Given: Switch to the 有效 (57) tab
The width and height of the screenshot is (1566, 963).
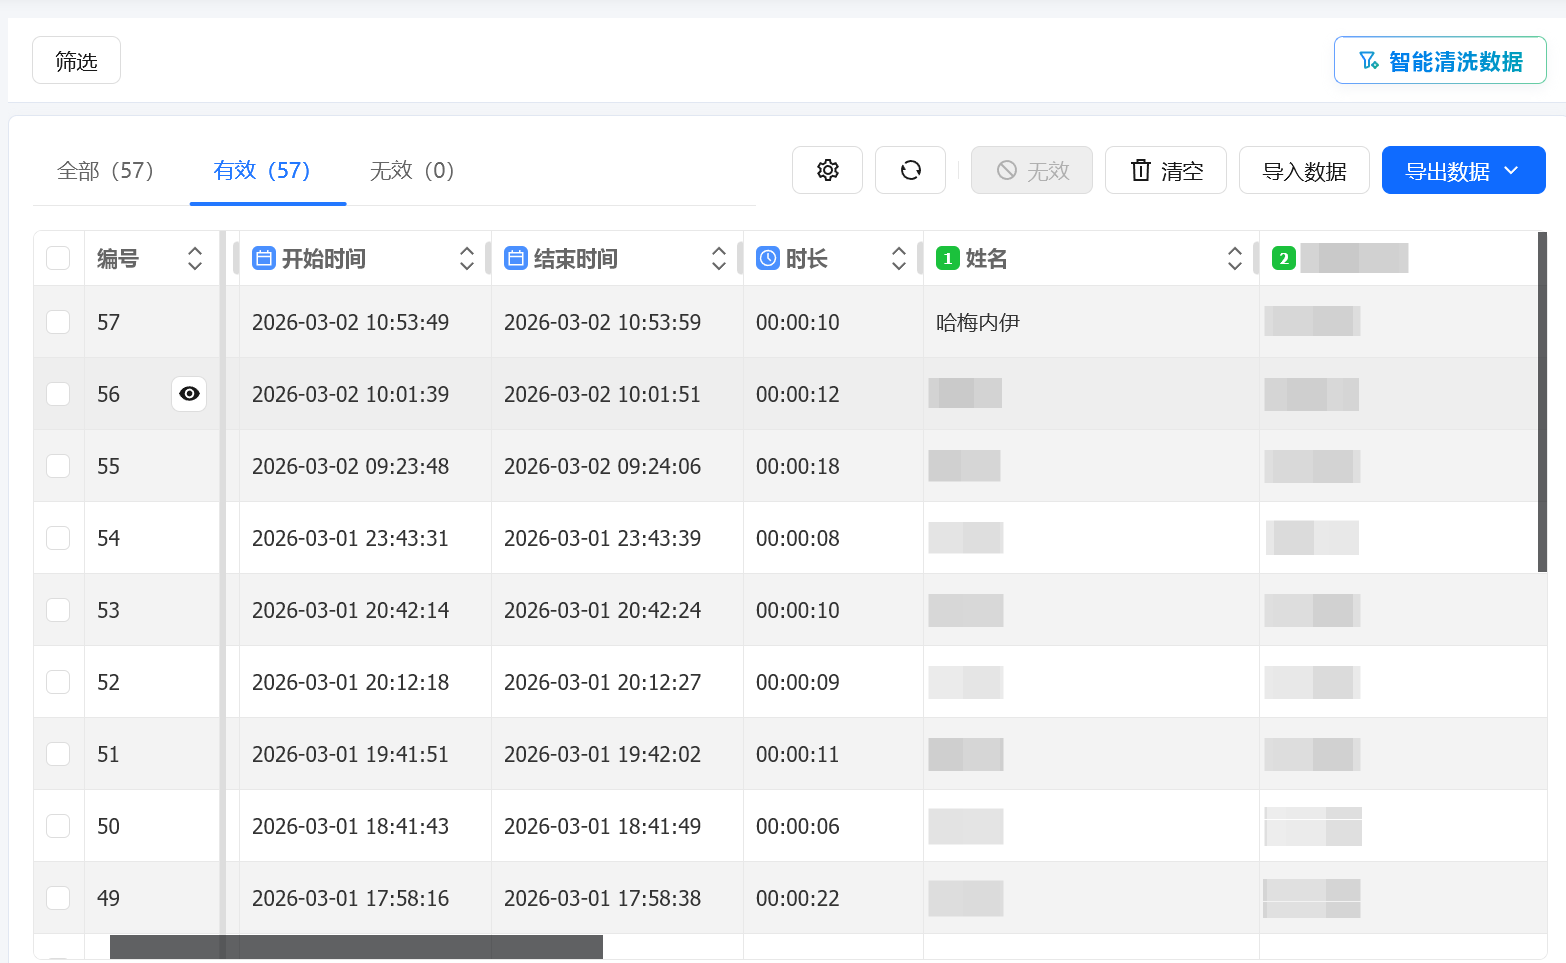Looking at the screenshot, I should pyautogui.click(x=262, y=171).
